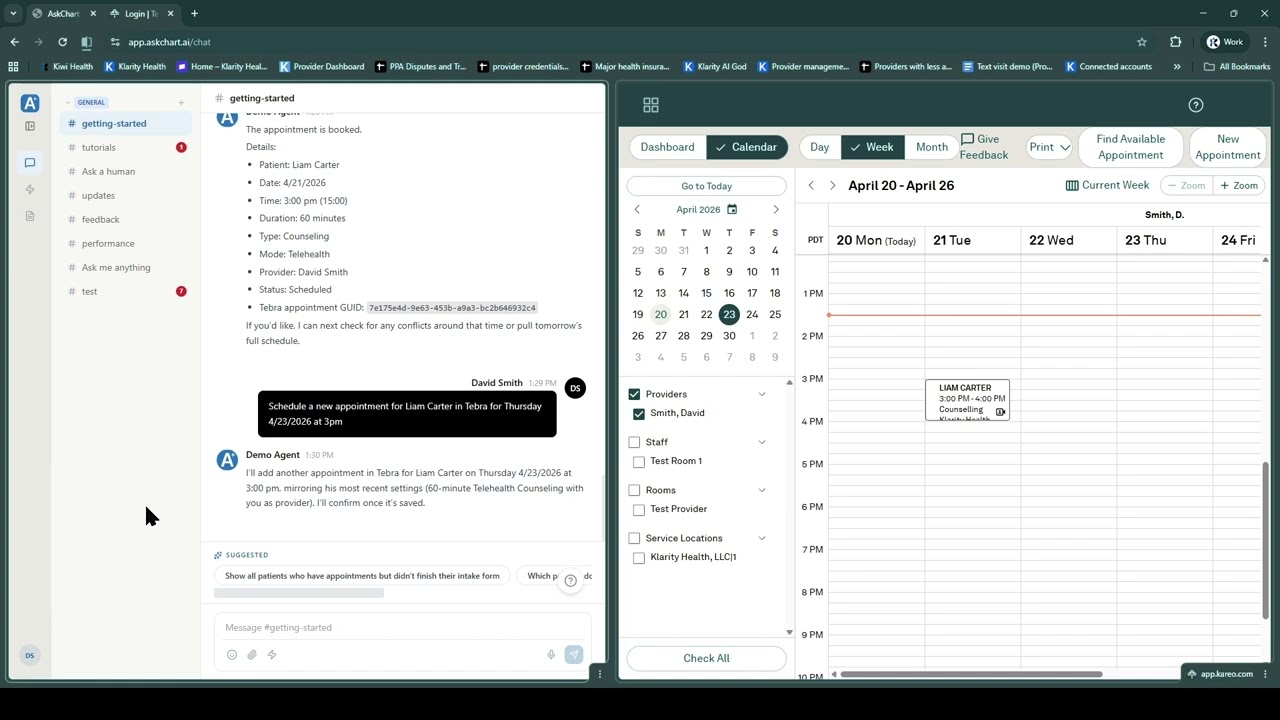1280x720 pixels.
Task: Switch to Day view
Action: coord(819,147)
